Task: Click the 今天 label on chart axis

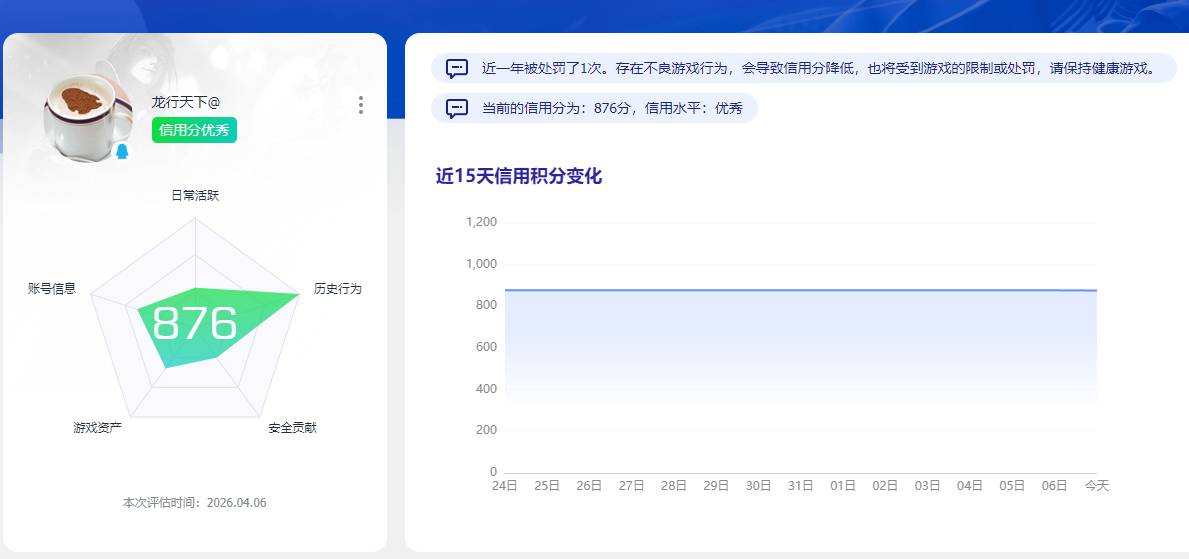Action: (x=1096, y=486)
